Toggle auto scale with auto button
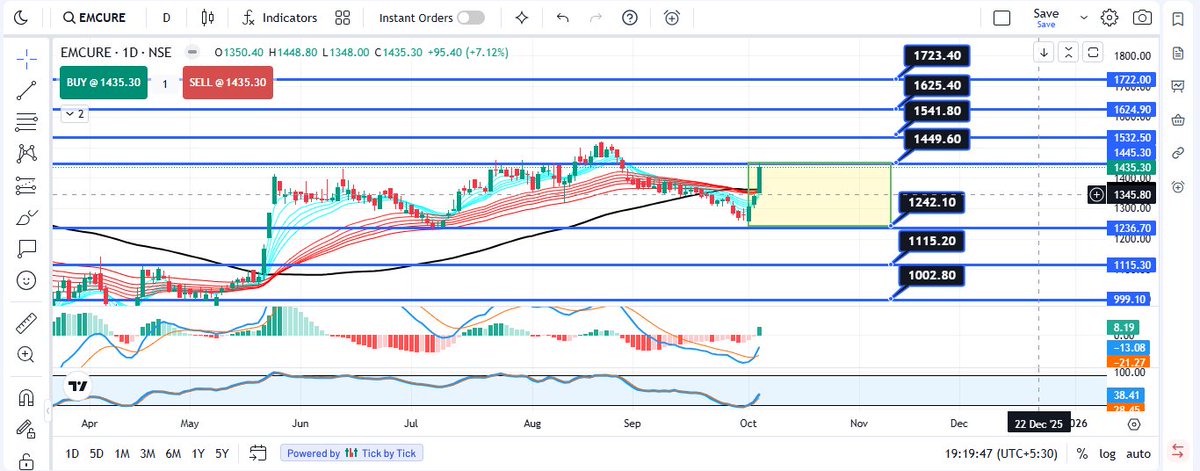1200x471 pixels. (1137, 453)
